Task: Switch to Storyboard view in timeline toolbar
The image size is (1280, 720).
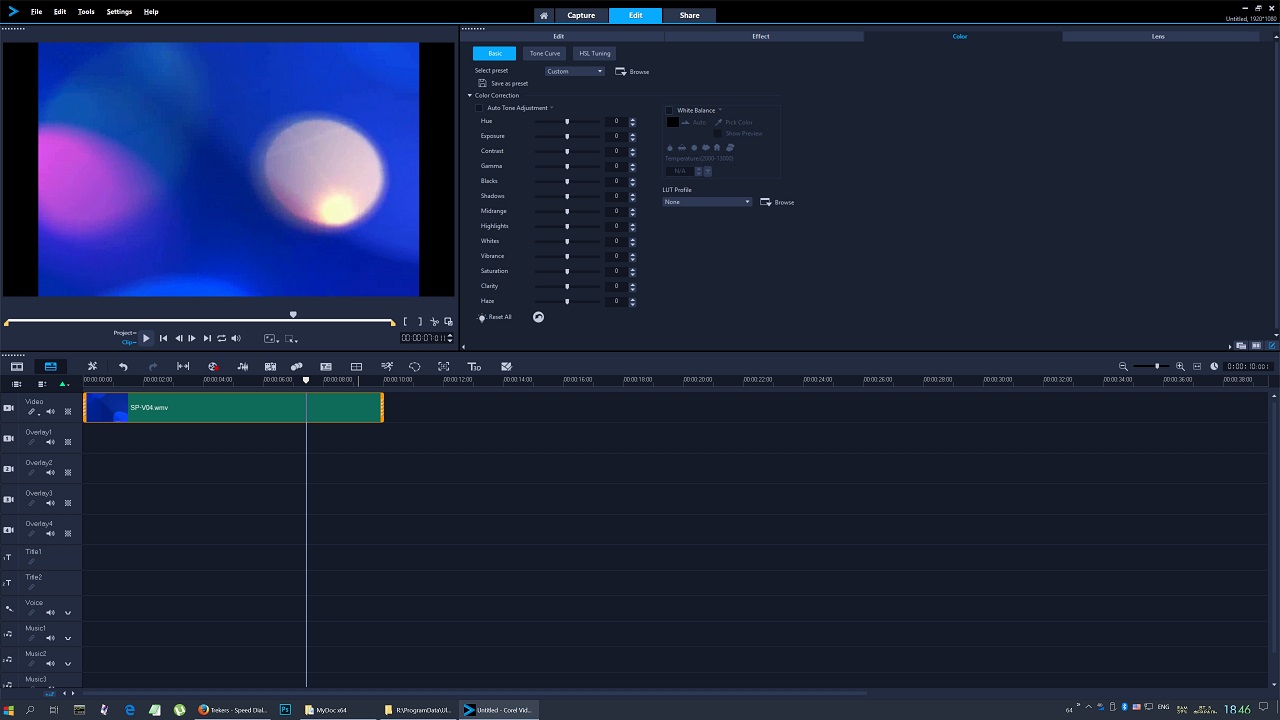Action: pos(17,367)
